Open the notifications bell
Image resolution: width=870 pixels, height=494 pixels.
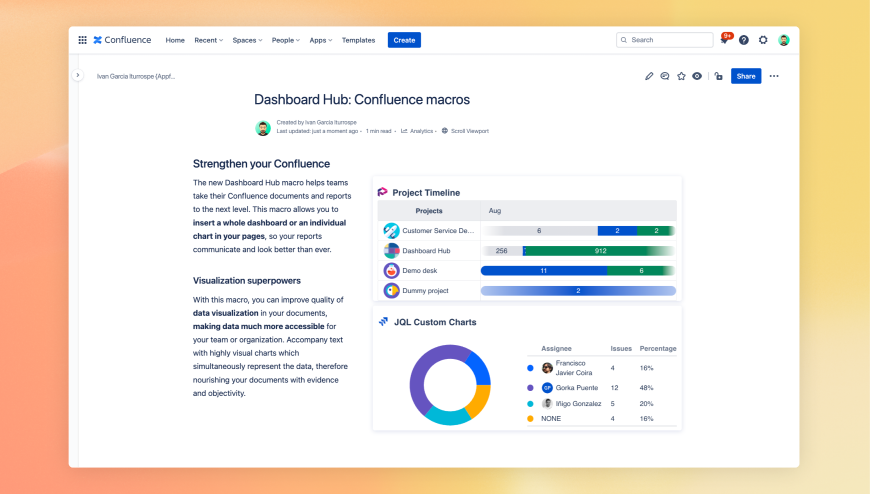pyautogui.click(x=724, y=40)
